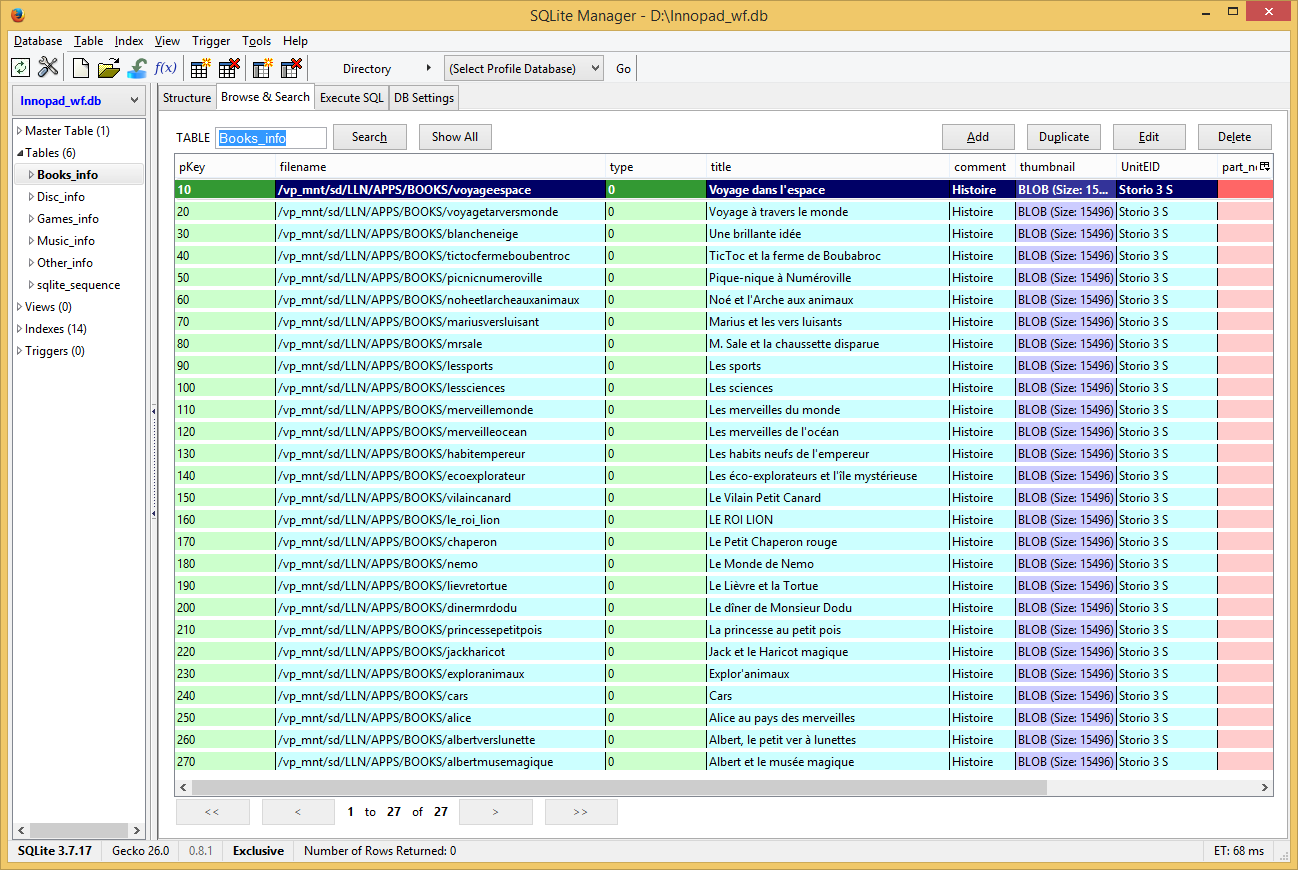Screen dimensions: 1298x870
Task: Expand the Master Table (1) node
Action: pos(19,131)
